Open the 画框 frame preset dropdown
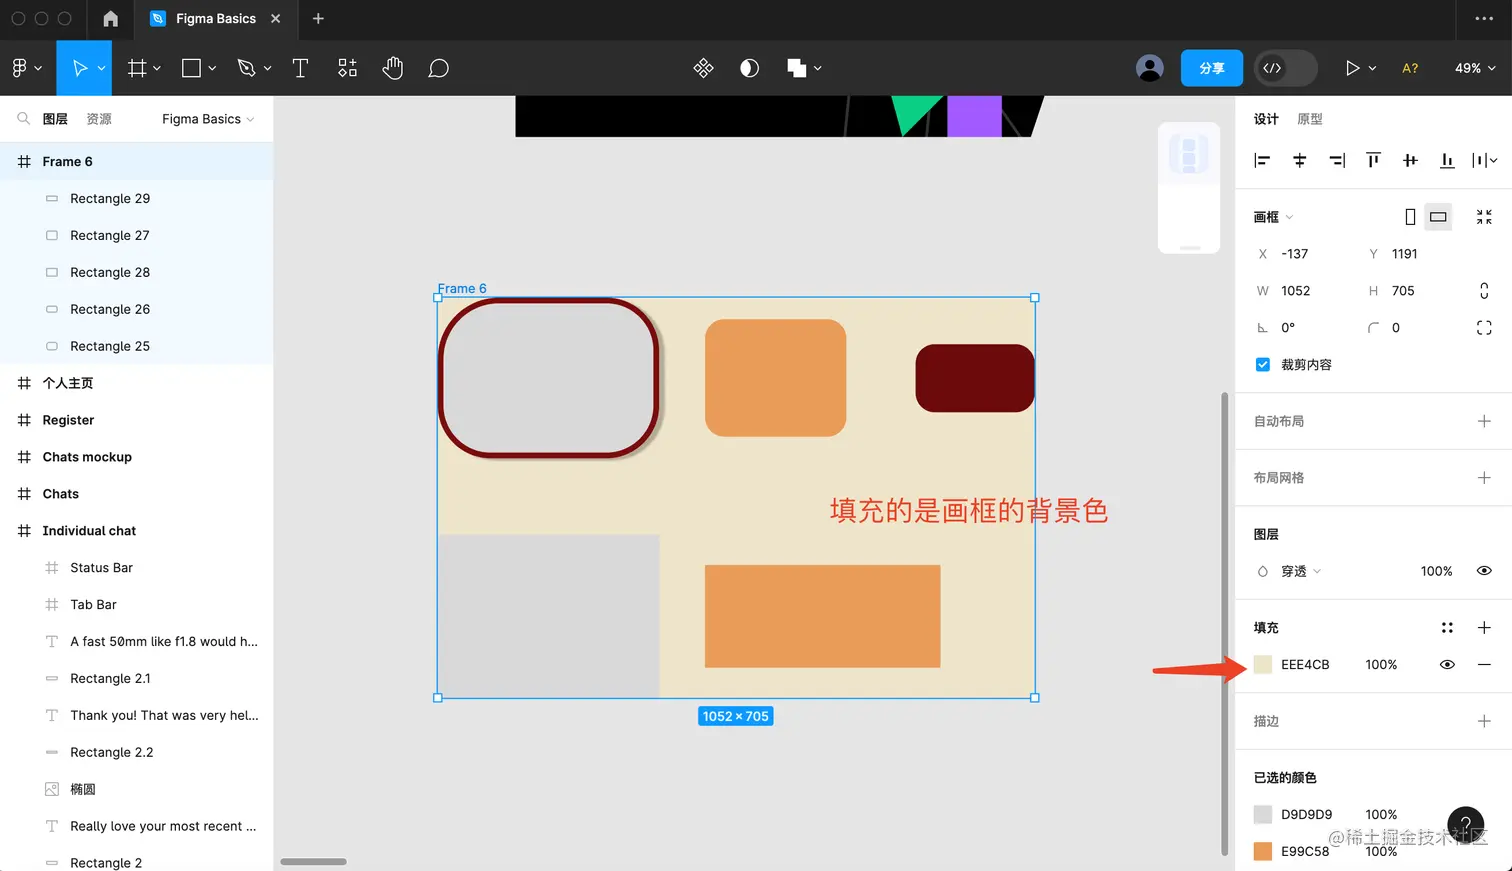Viewport: 1512px width, 871px height. click(x=1273, y=217)
